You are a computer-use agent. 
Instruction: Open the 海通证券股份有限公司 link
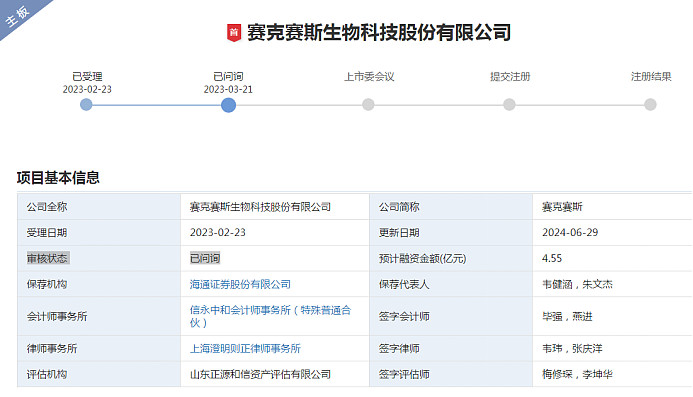[240, 284]
